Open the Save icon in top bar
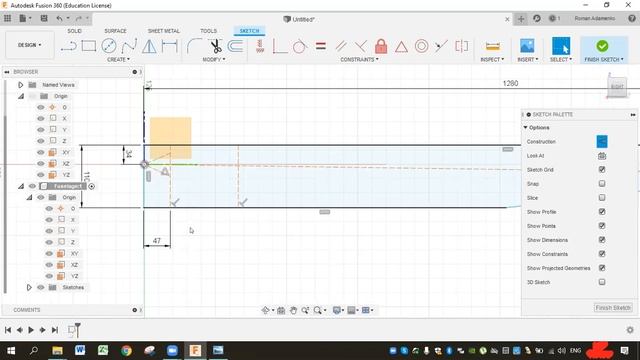640x360 pixels. [44, 18]
